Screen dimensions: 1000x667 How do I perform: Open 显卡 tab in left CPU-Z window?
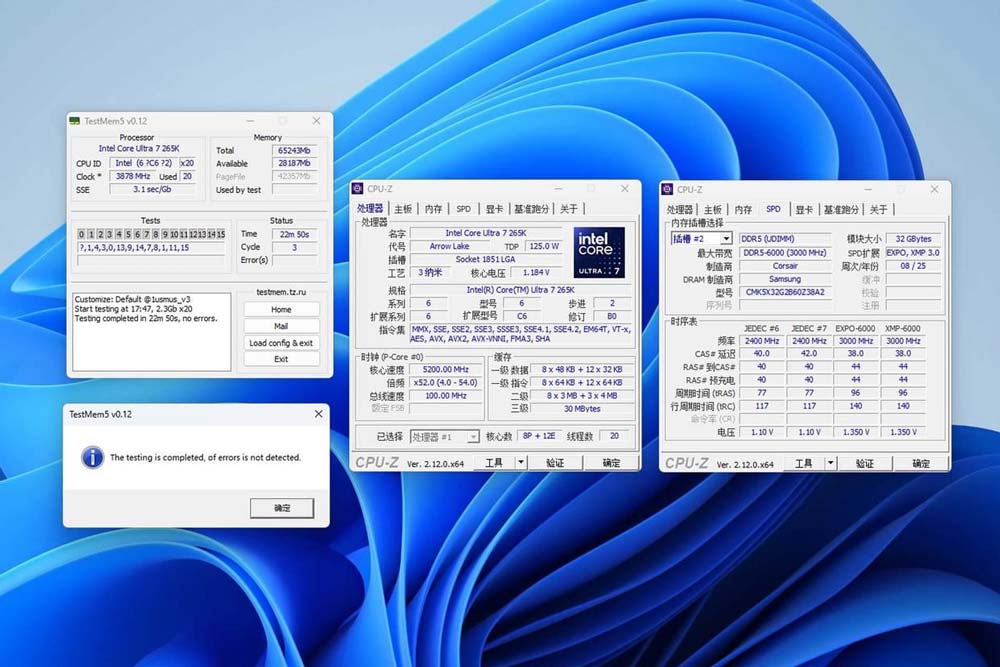pos(494,209)
